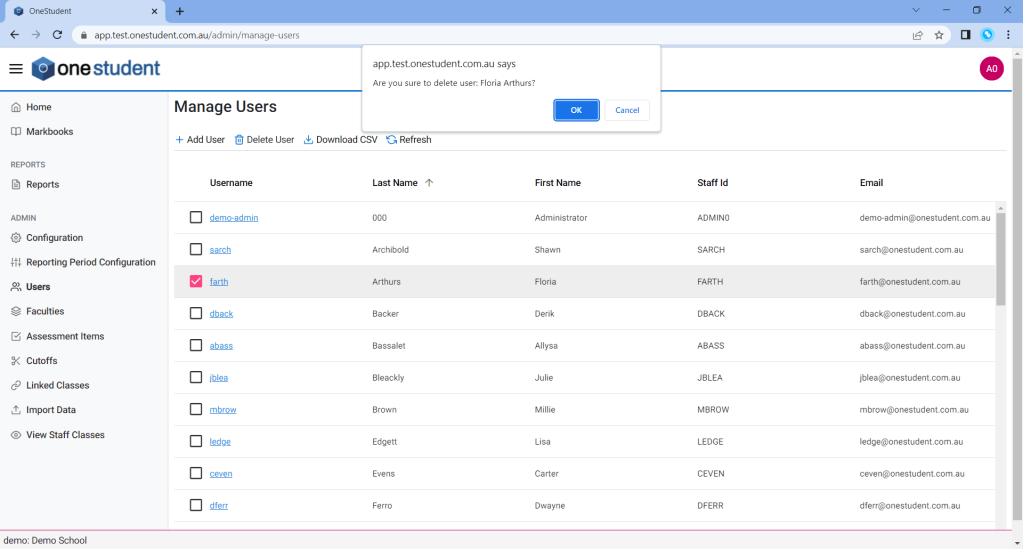Open Chrome's three-dot menu
Screen dimensions: 1023x549
[1008, 35]
